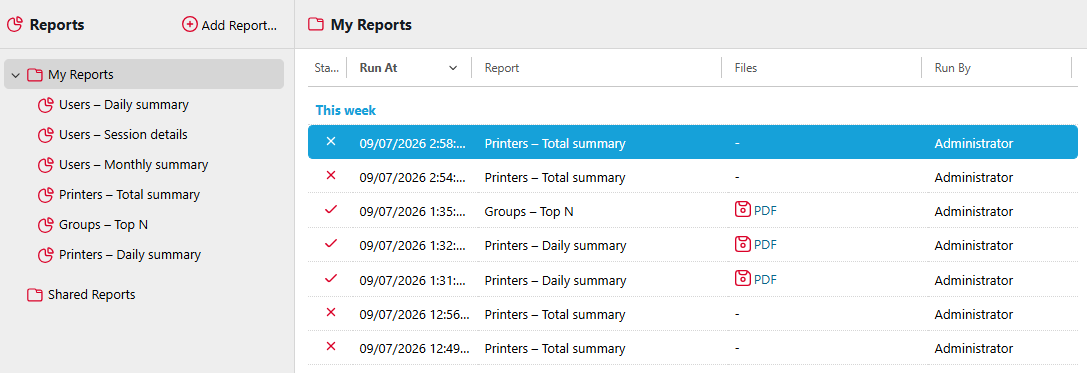Open PDF link for 1:31 Printers – Daily summary
Screen dimensions: 1087x373
point(765,279)
